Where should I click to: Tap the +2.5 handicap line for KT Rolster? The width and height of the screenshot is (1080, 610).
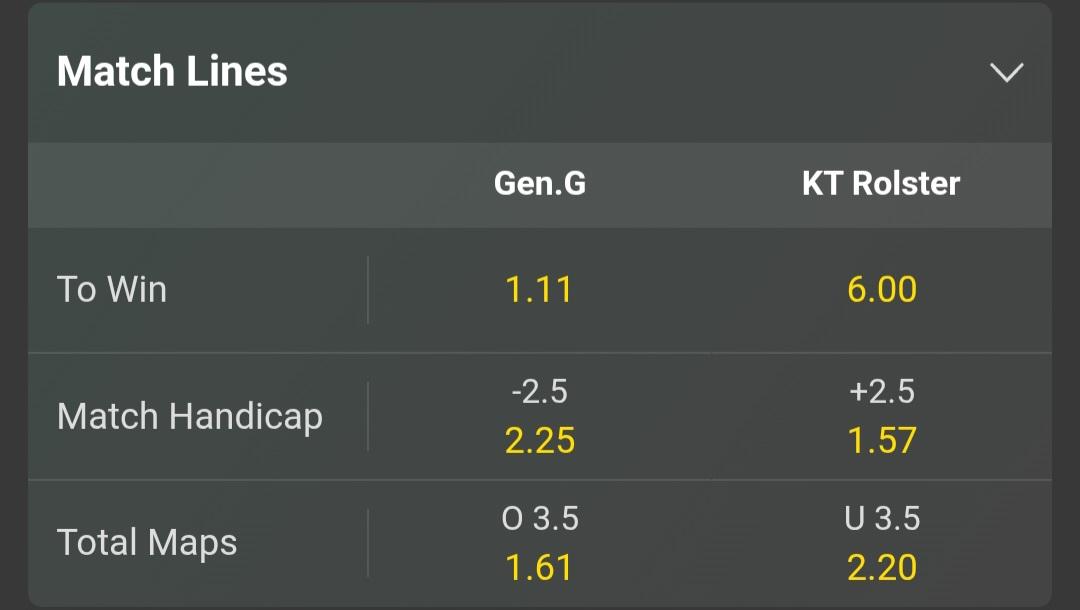(x=881, y=391)
